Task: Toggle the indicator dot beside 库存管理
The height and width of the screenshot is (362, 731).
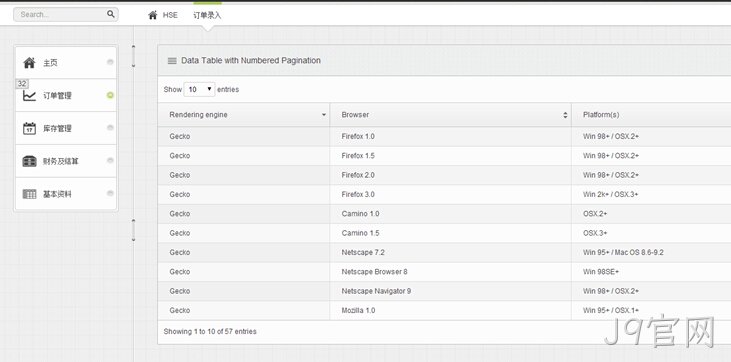Action: [110, 128]
